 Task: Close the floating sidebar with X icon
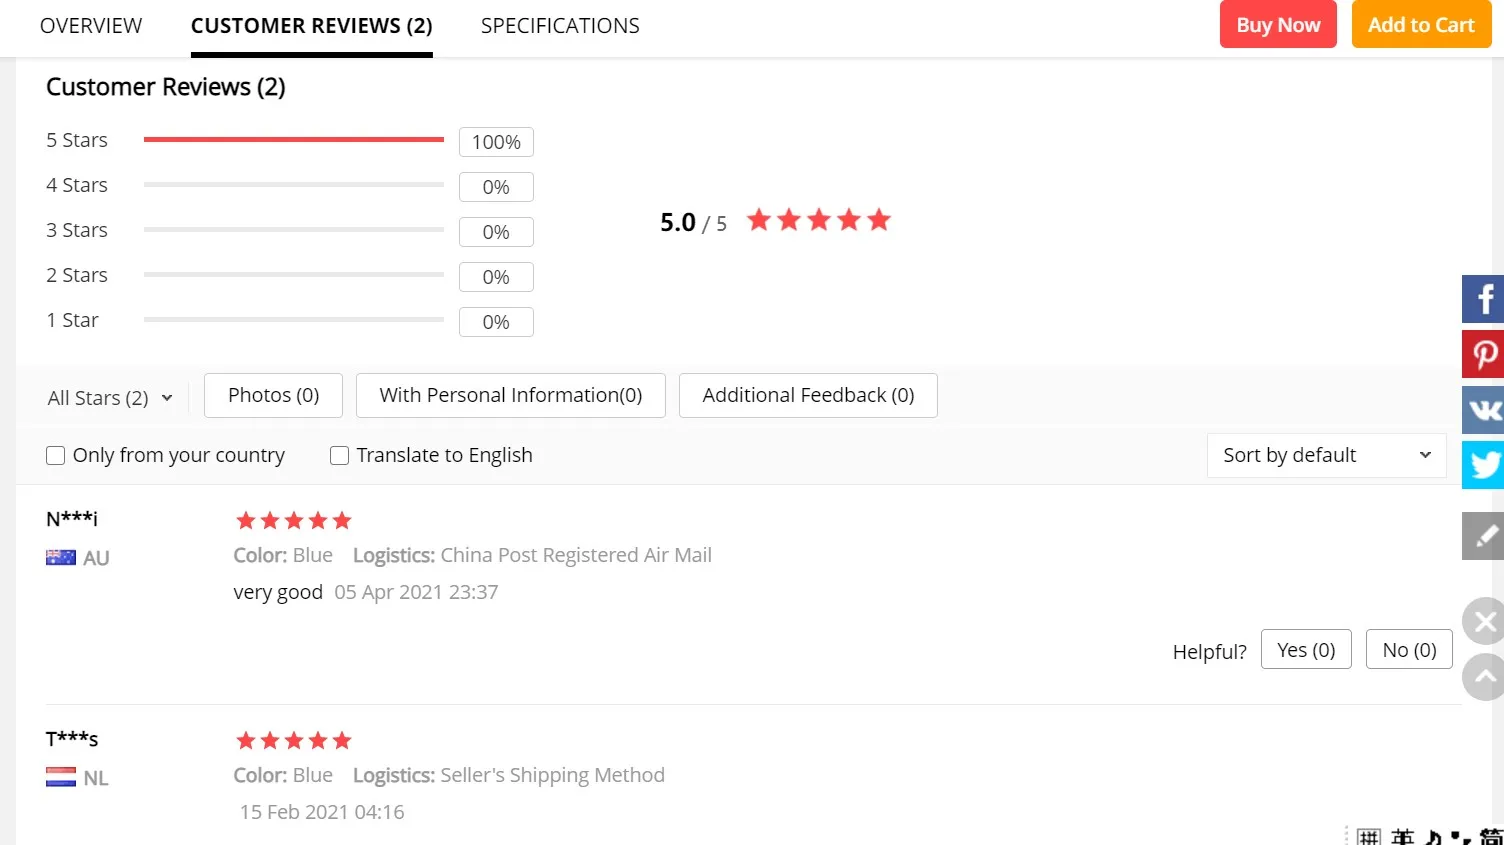click(x=1484, y=622)
